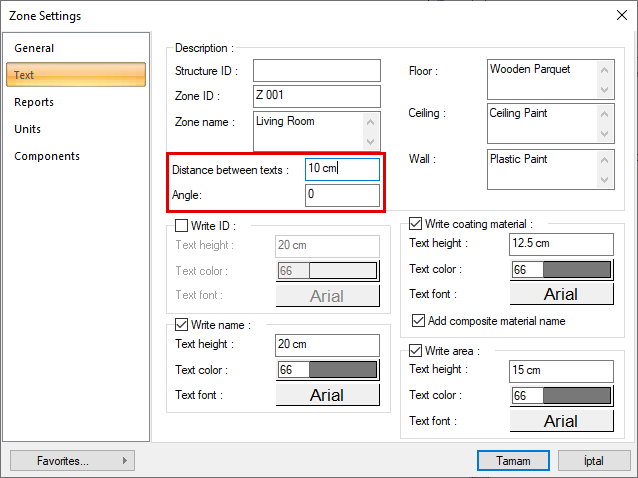Switch to the Reports section
This screenshot has width=638, height=478.
pos(35,102)
